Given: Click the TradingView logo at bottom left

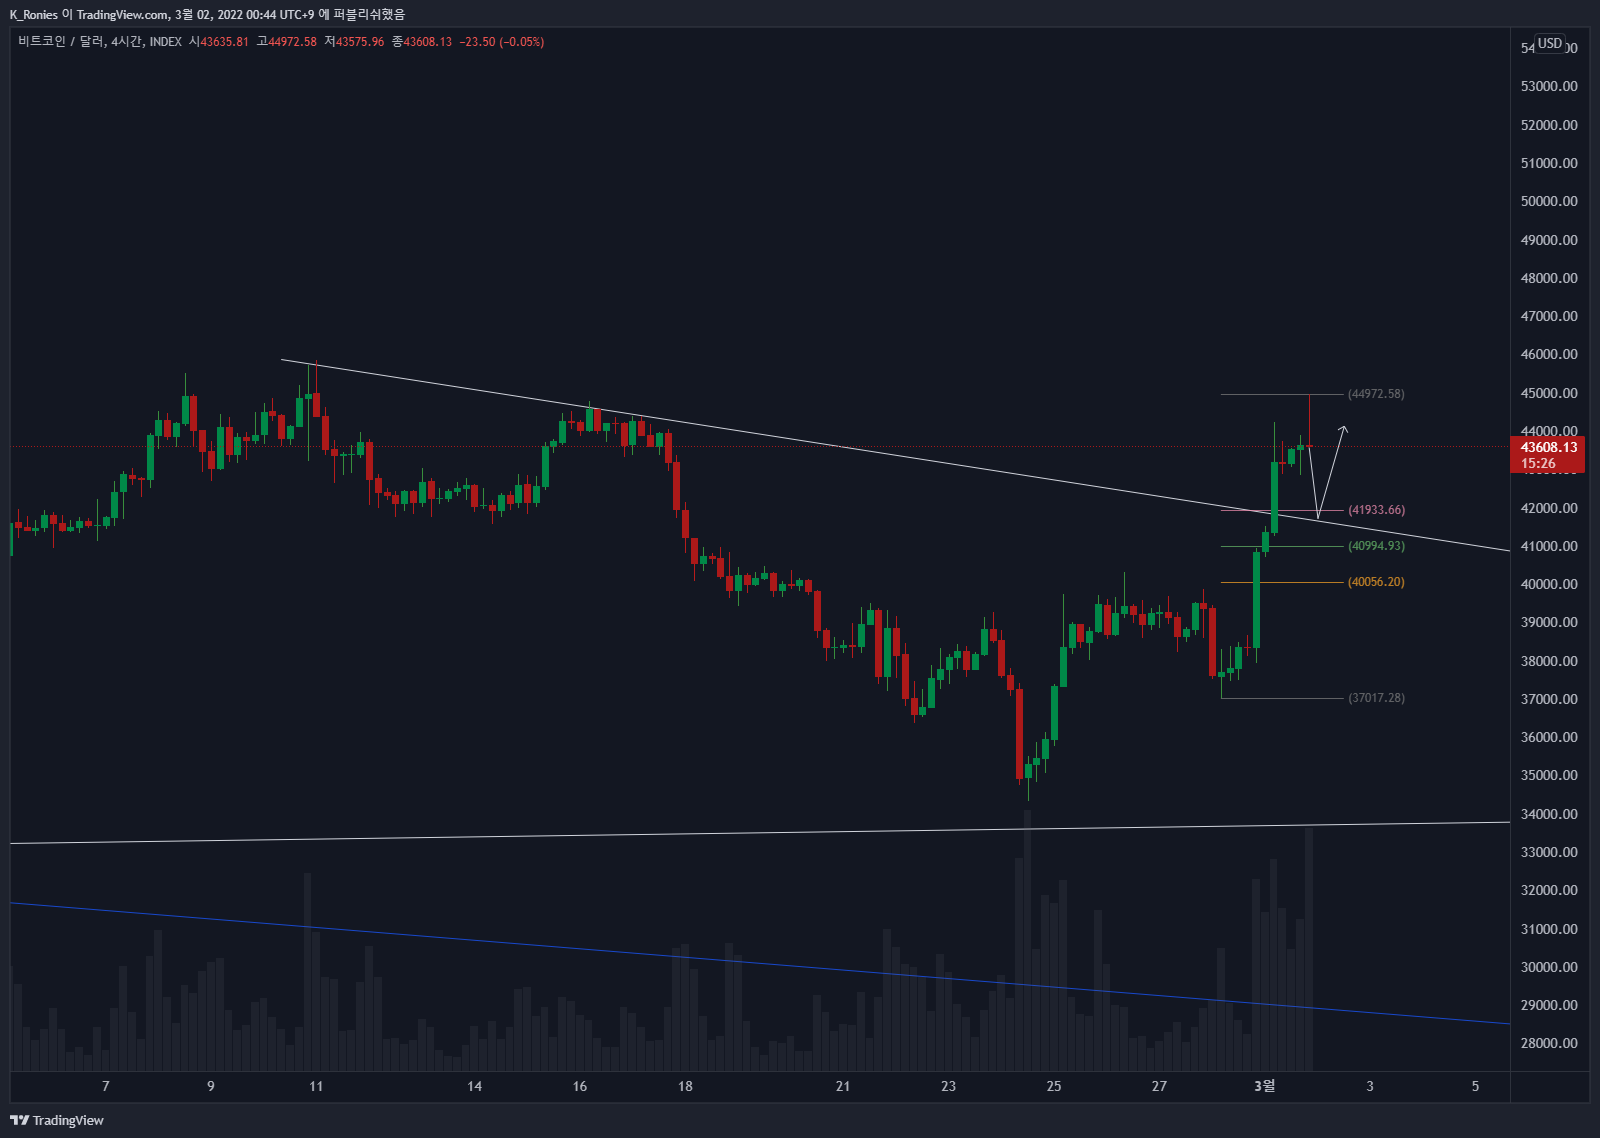Looking at the screenshot, I should (57, 1120).
